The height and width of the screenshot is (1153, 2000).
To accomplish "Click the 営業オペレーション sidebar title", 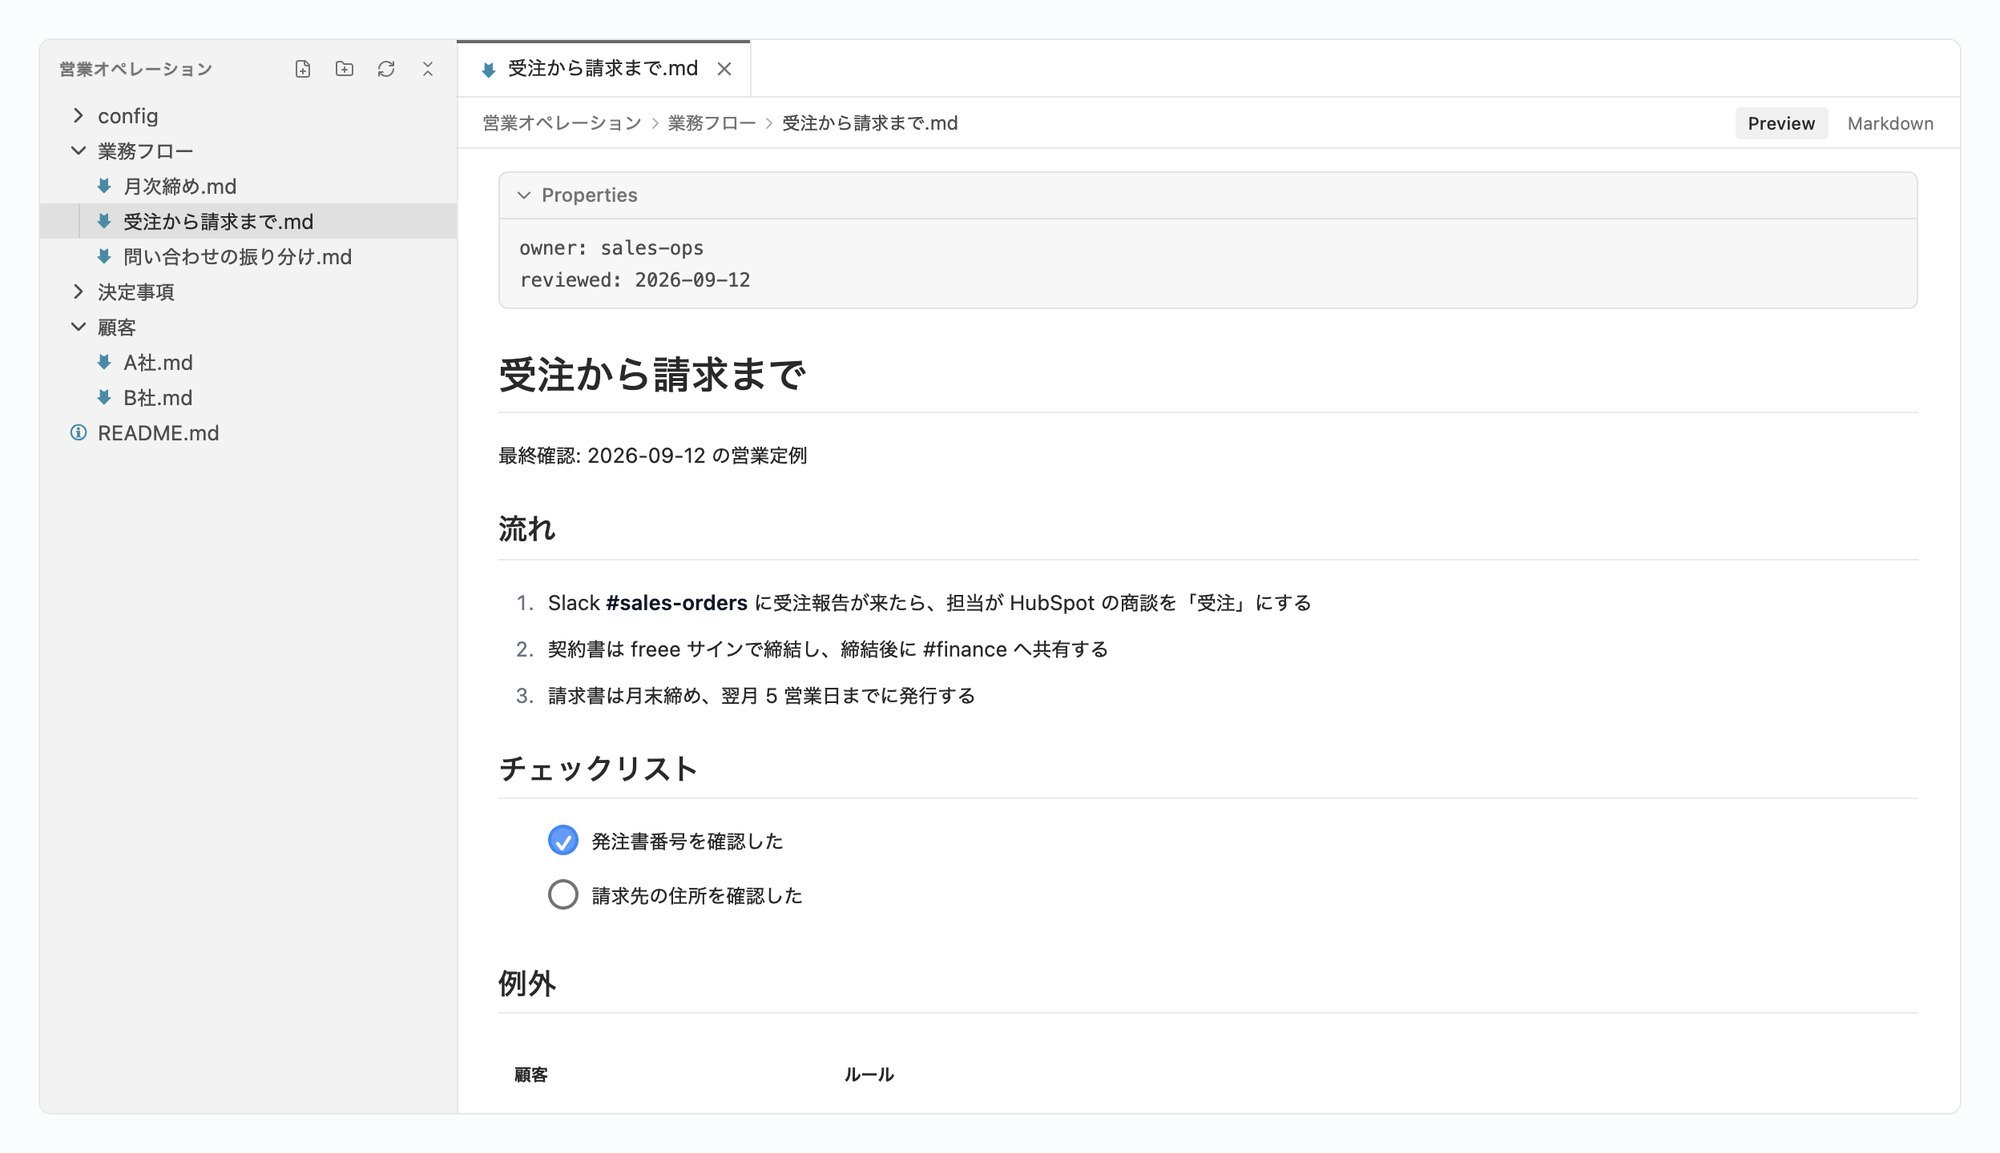I will click(x=136, y=69).
